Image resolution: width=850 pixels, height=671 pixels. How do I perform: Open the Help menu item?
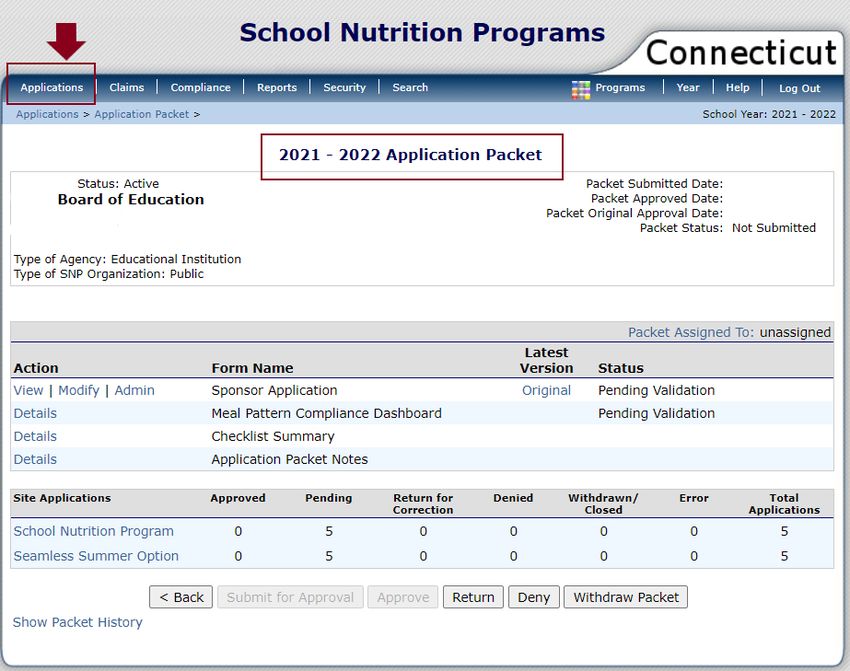coord(737,88)
